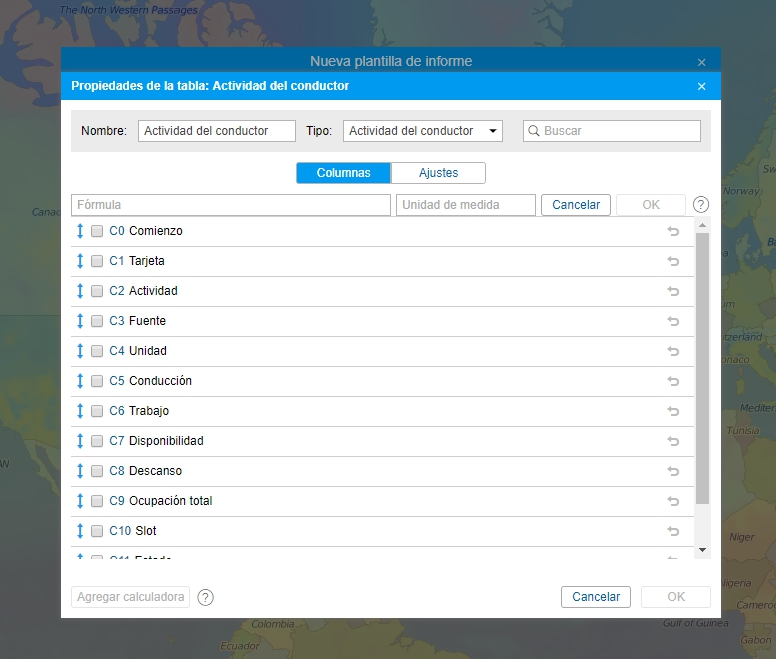Click the C9 Ocupación total label

tap(170, 501)
